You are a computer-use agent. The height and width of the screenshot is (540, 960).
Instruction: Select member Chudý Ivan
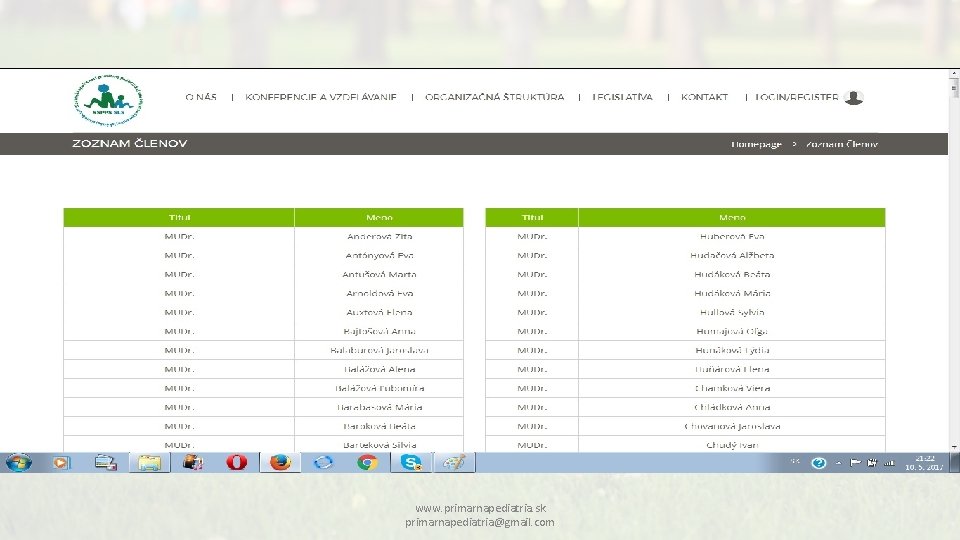point(732,445)
